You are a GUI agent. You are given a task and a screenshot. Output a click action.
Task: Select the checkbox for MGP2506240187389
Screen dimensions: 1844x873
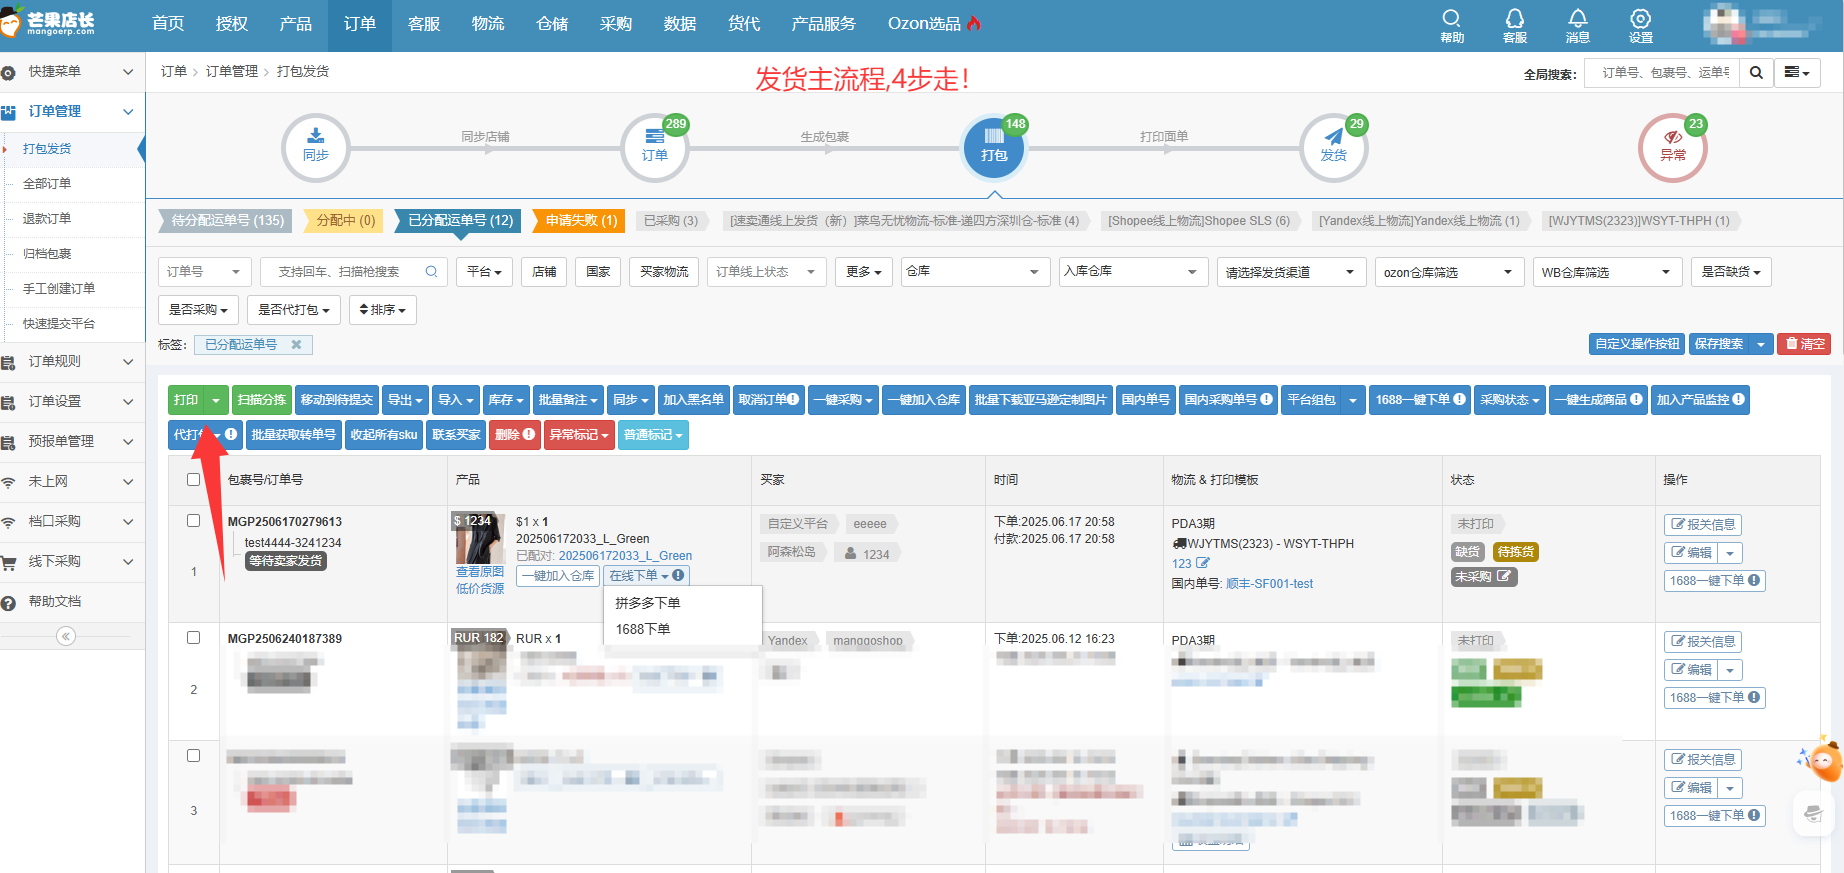pos(194,638)
